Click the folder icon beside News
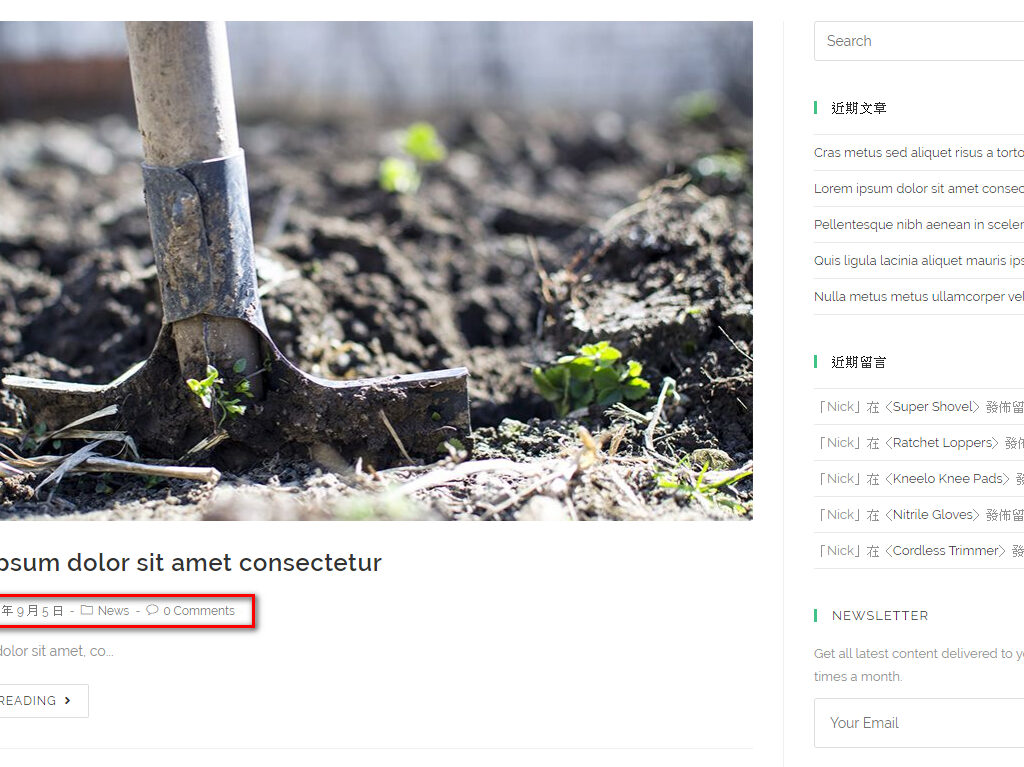 click(87, 610)
